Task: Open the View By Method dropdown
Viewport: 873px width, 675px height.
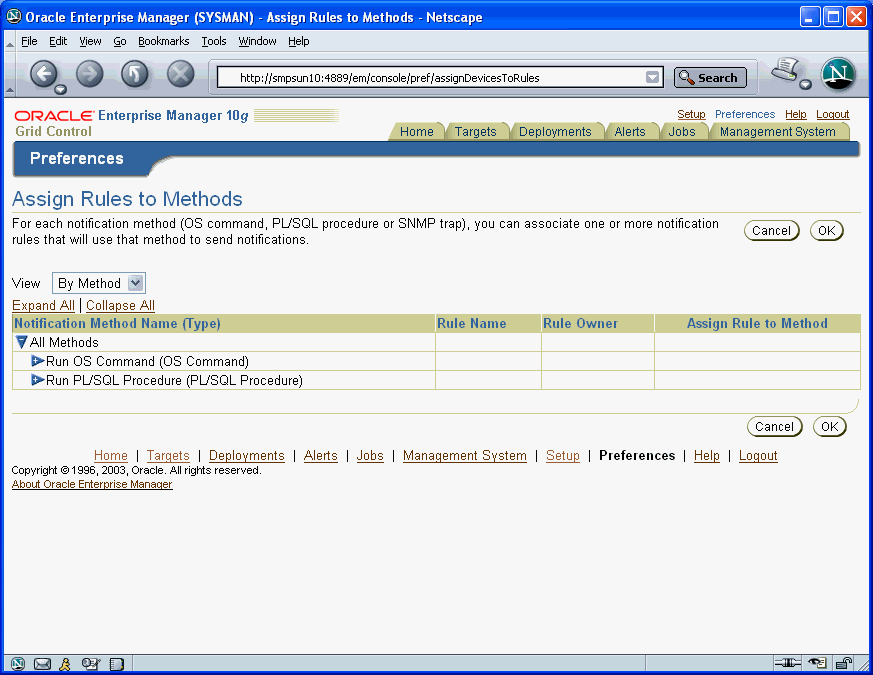Action: (99, 284)
